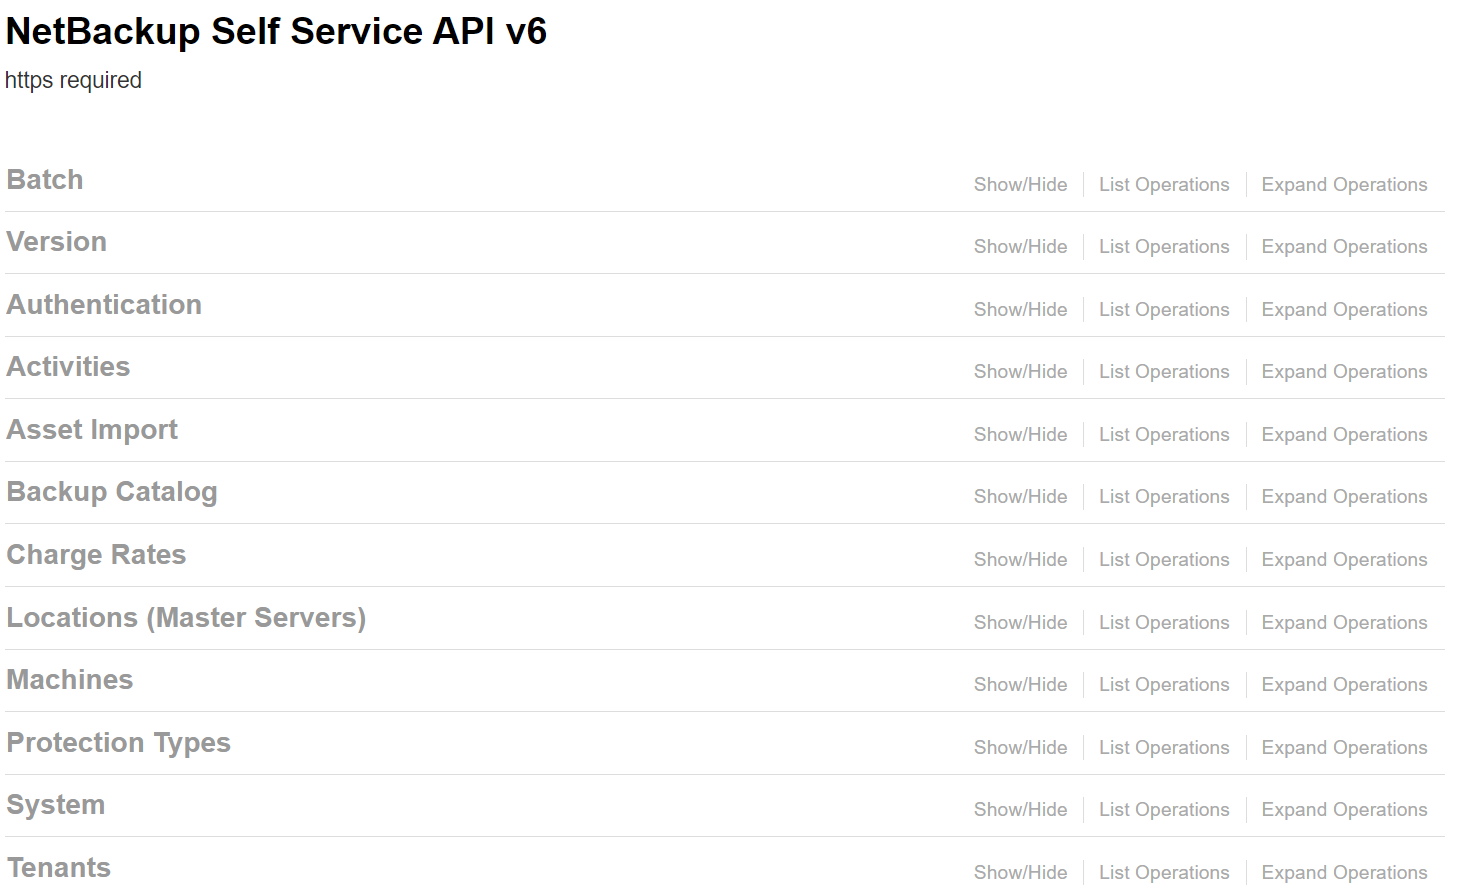
Task: Toggle Show/Hide for Version
Action: click(x=1020, y=247)
